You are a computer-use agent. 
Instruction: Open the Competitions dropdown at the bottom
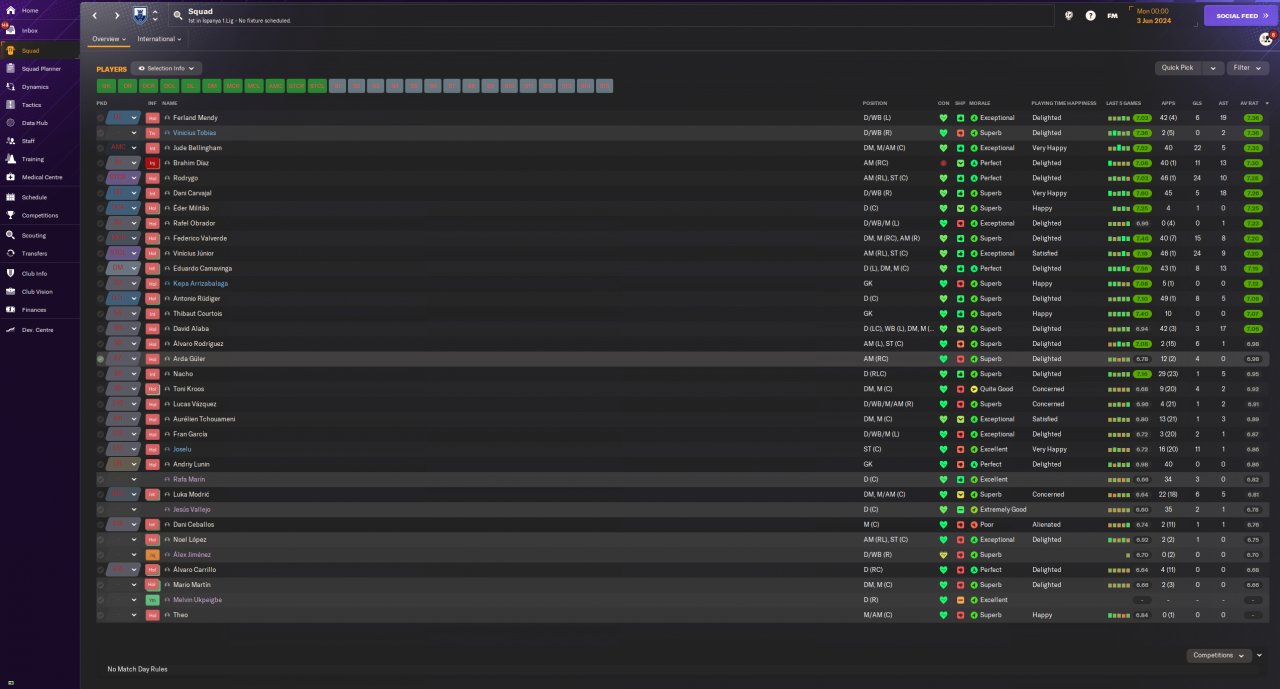(1219, 655)
